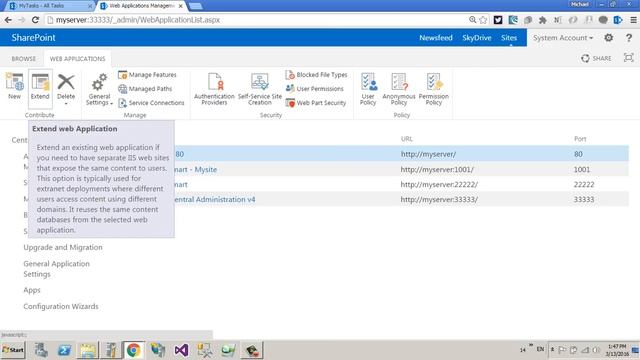
Task: Select the WEB APPLICATIONS ribbon tab
Action: (x=78, y=59)
